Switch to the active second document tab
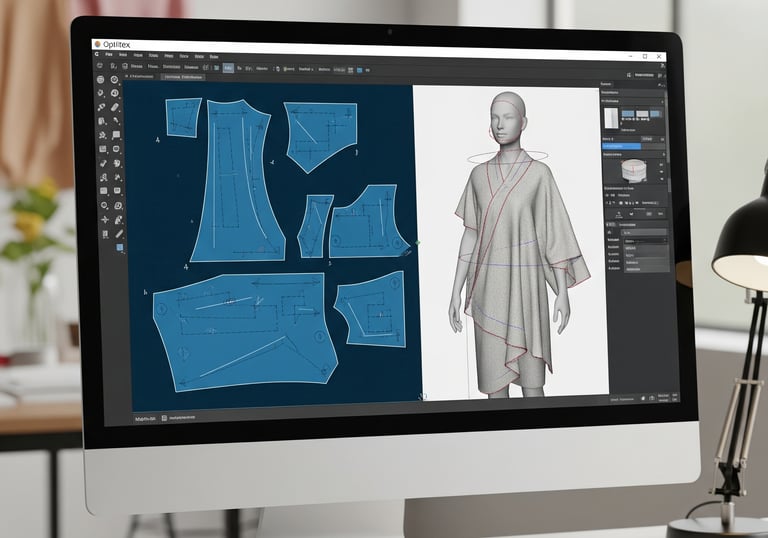Image resolution: width=768 pixels, height=538 pixels. point(183,77)
